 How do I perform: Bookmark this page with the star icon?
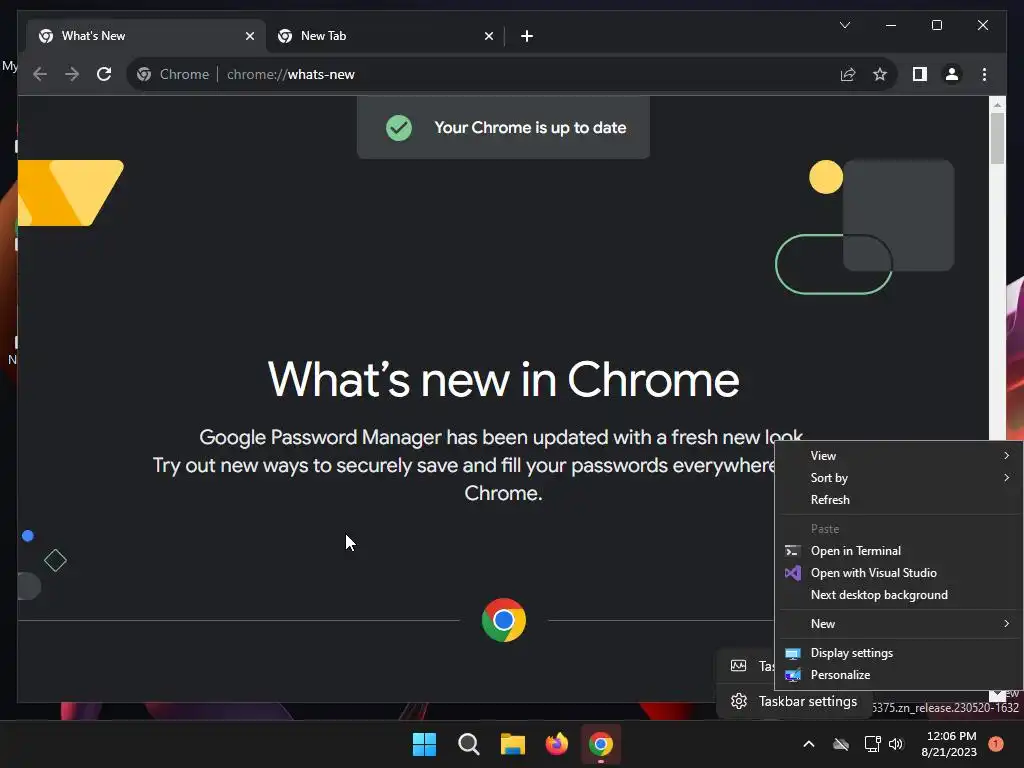click(880, 74)
